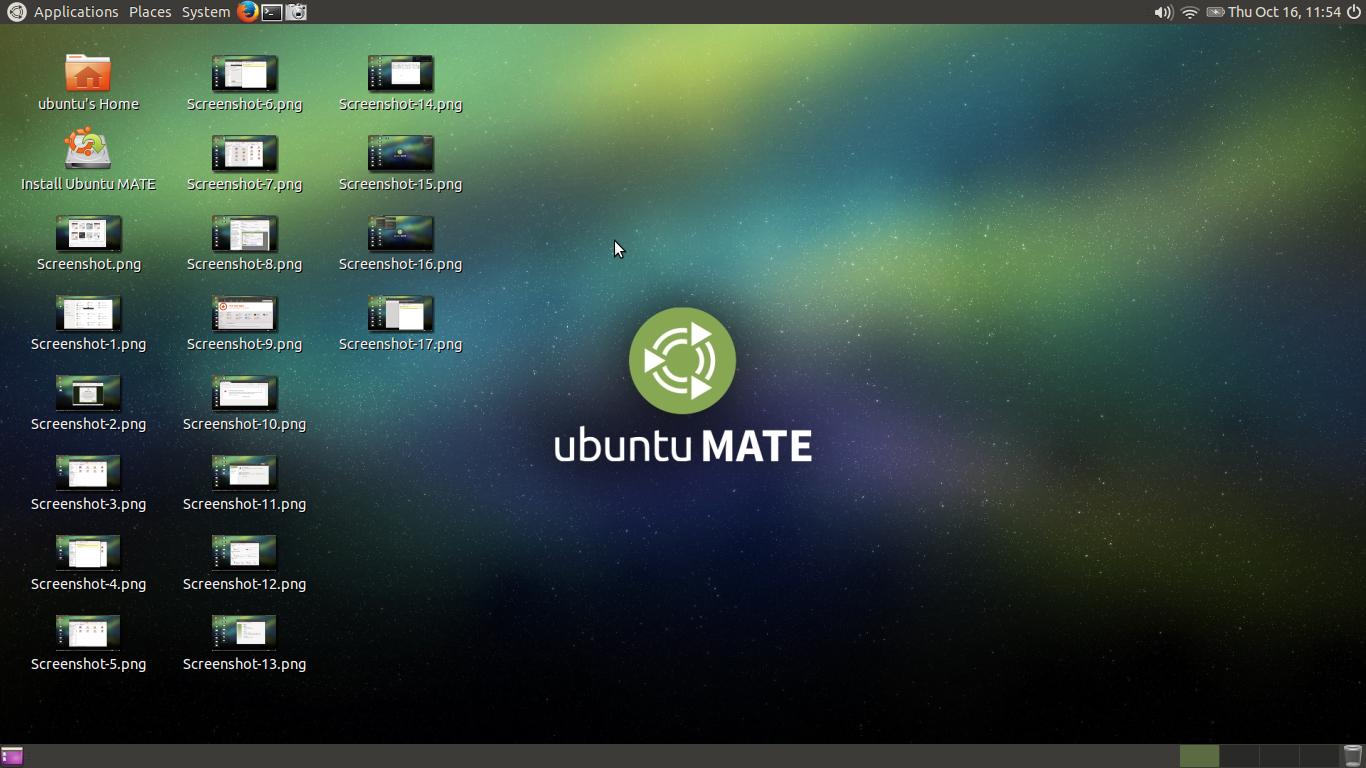Select the Screenshot-5.png file
This screenshot has height=768, width=1366.
pyautogui.click(x=88, y=644)
